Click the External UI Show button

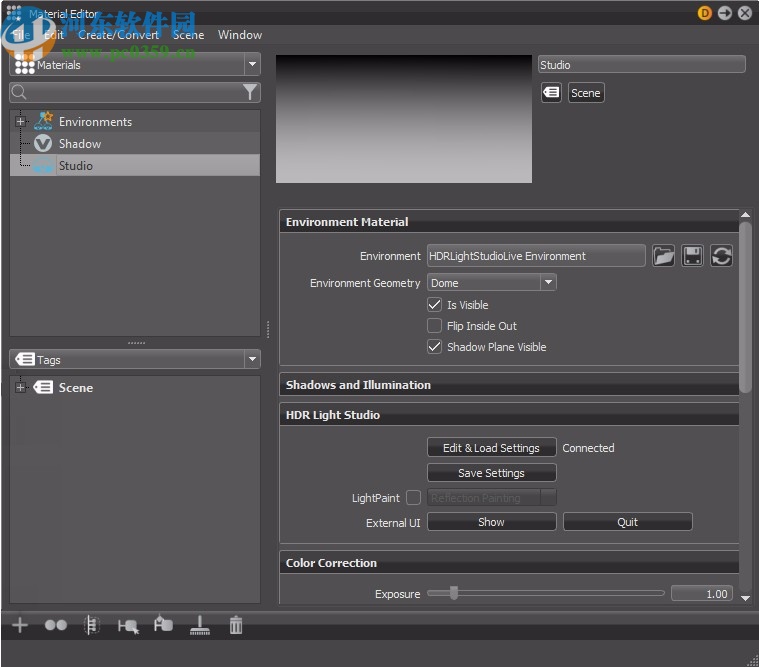491,522
